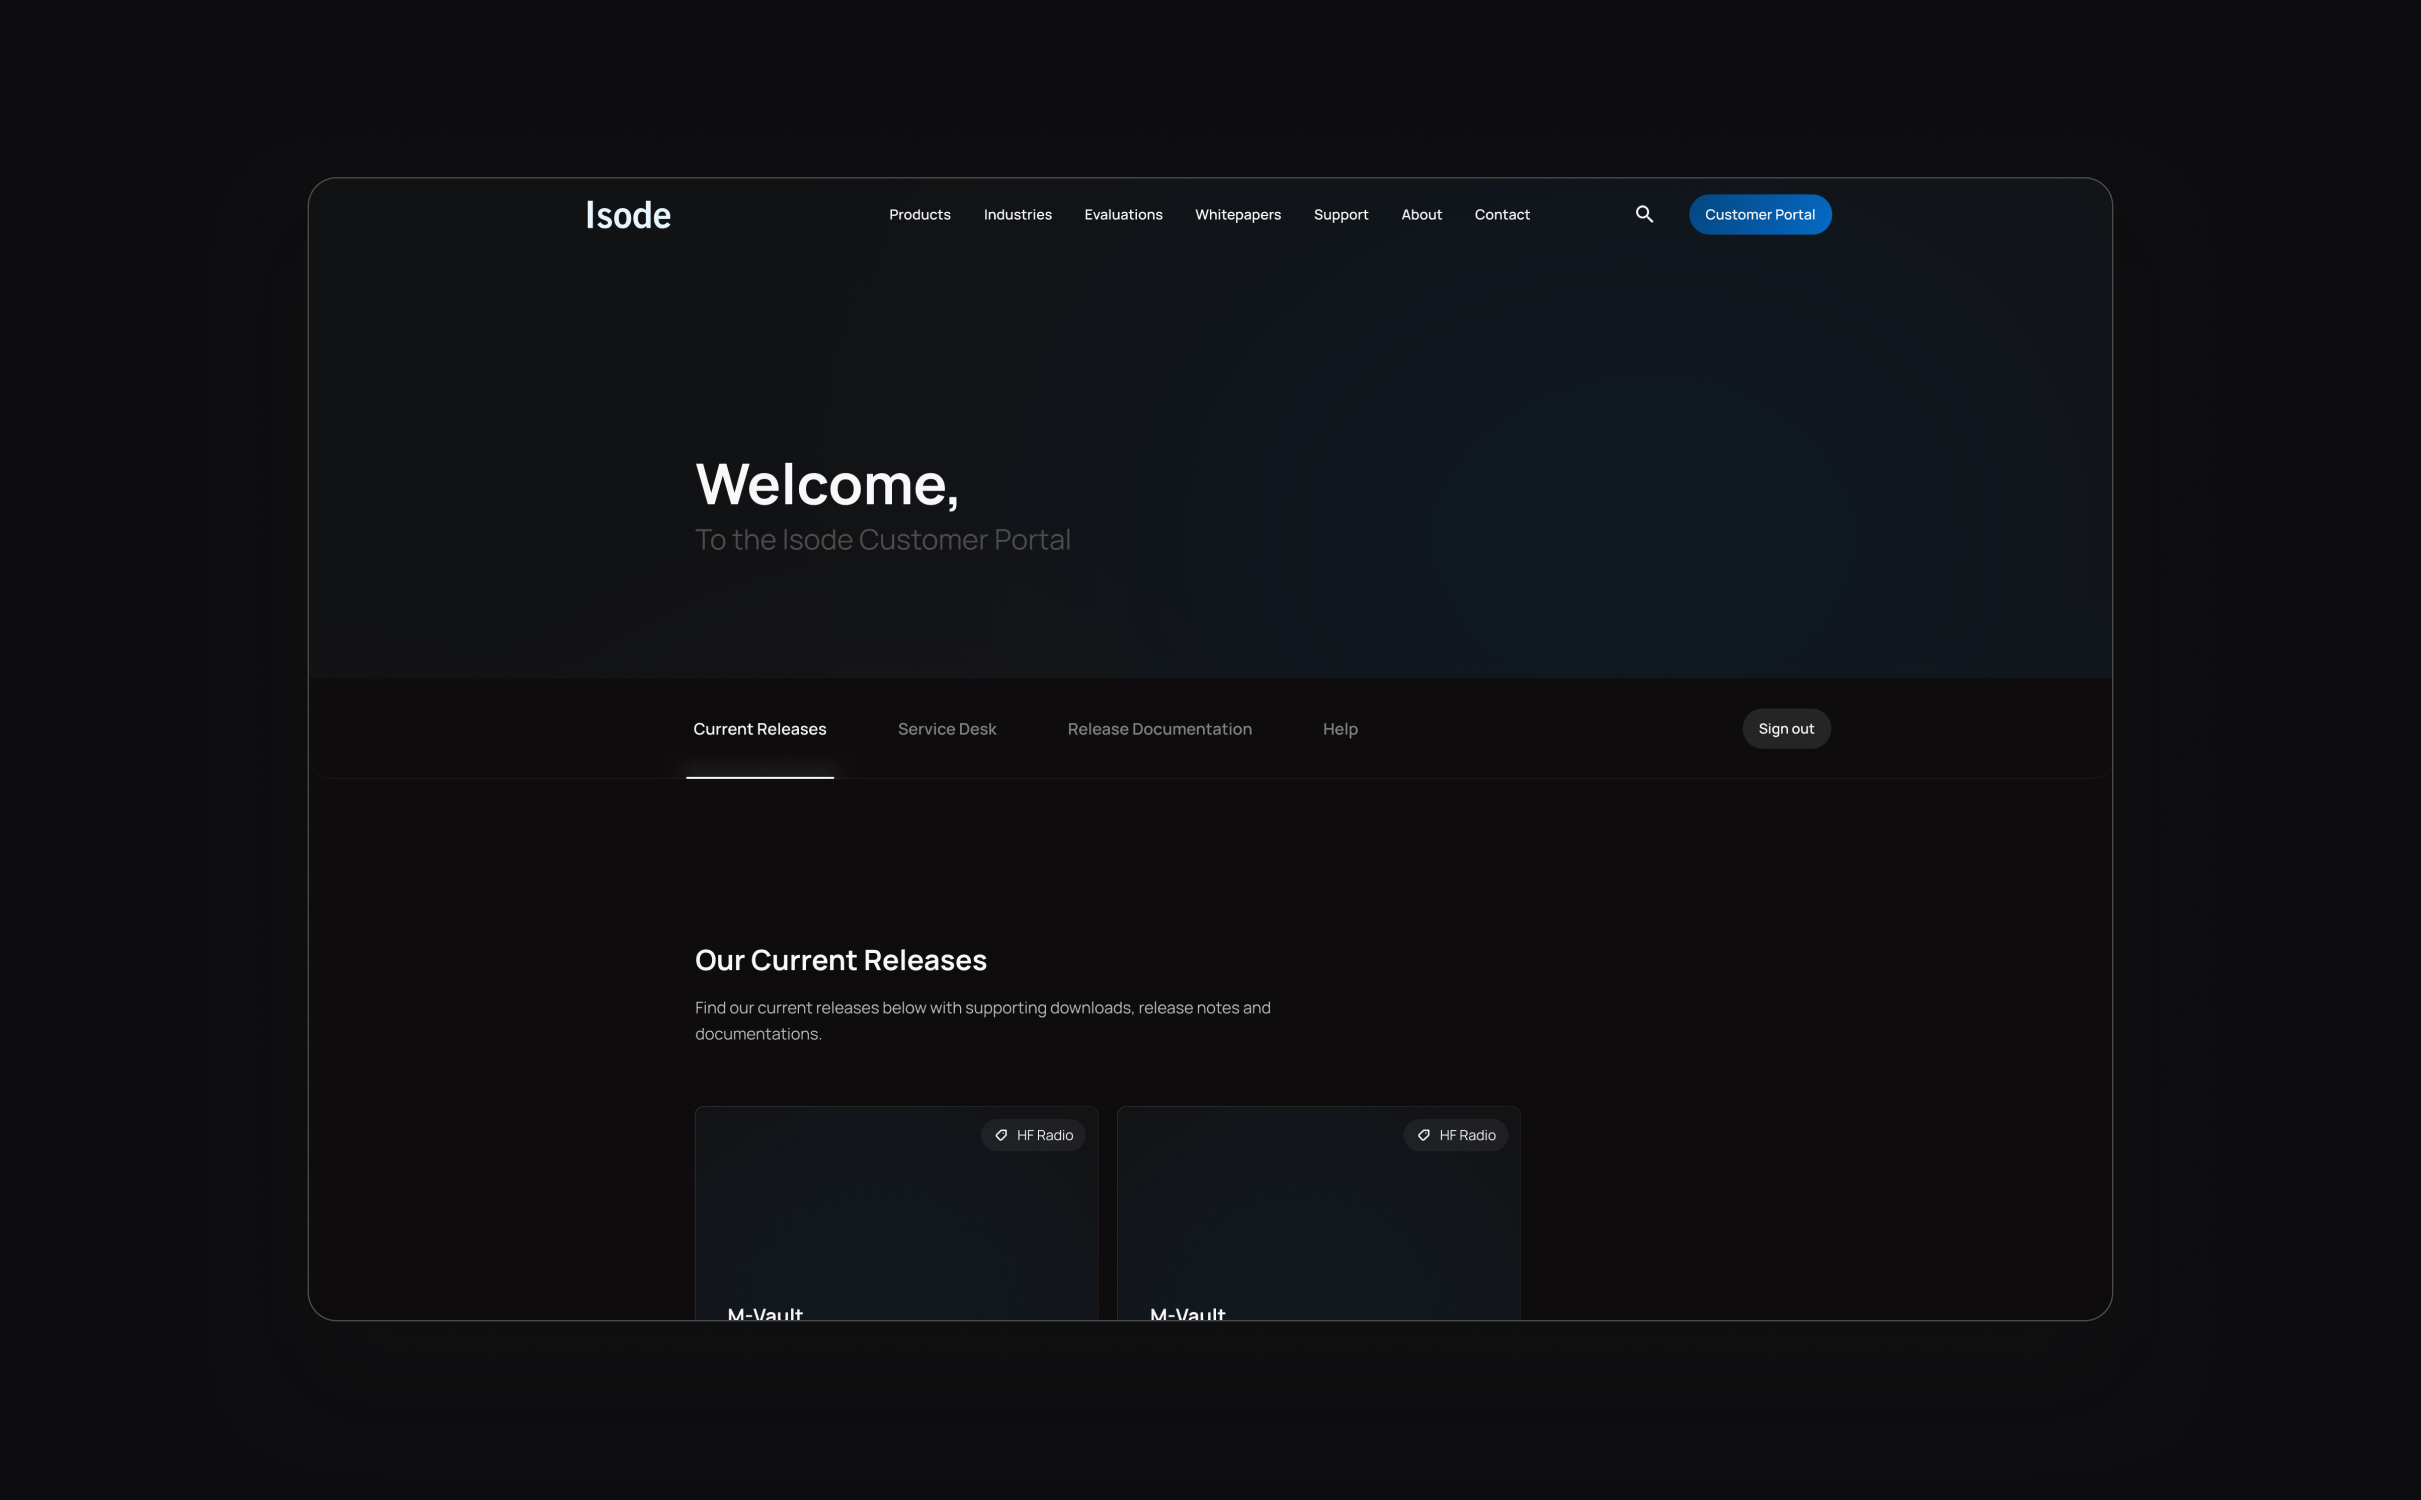Open the Products menu
Viewport: 2421px width, 1500px height.
[x=919, y=214]
